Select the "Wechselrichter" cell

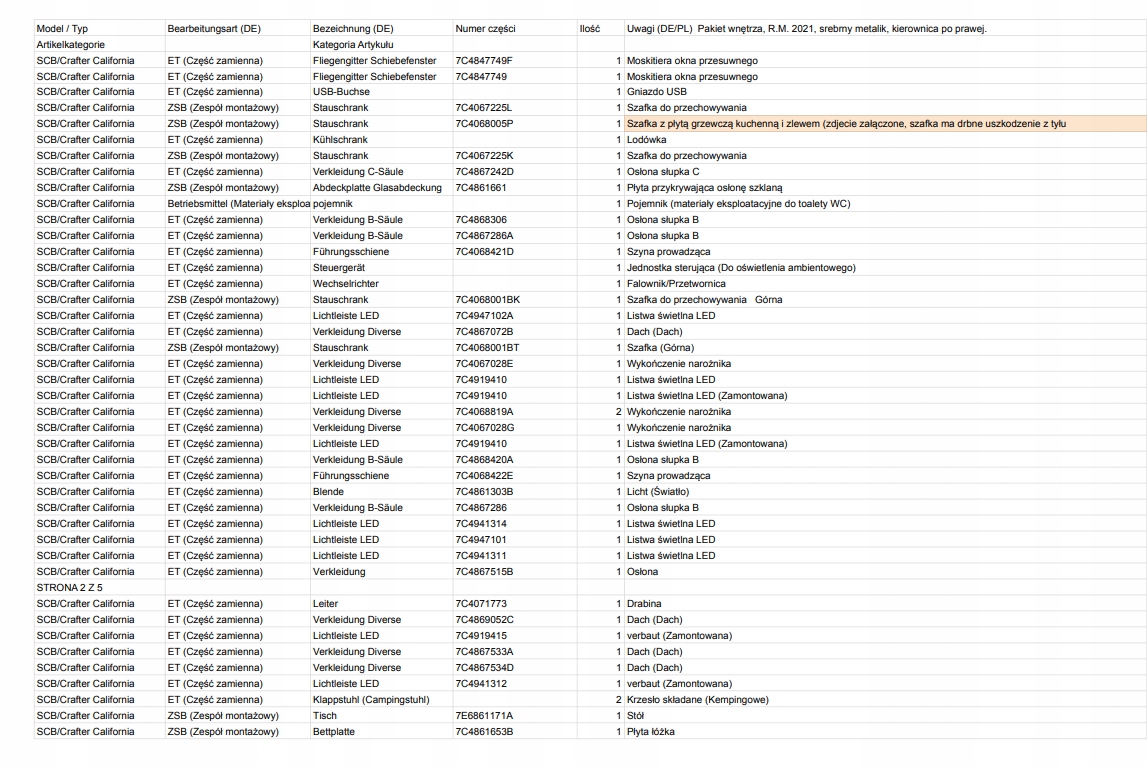pyautogui.click(x=346, y=283)
